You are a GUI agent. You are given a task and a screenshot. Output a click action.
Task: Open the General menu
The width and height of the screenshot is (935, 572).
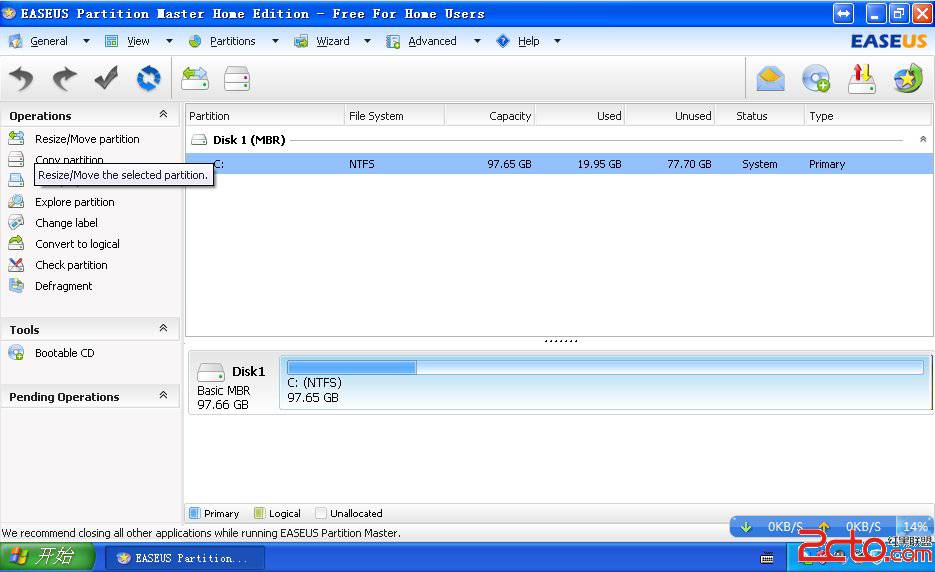pyautogui.click(x=49, y=41)
